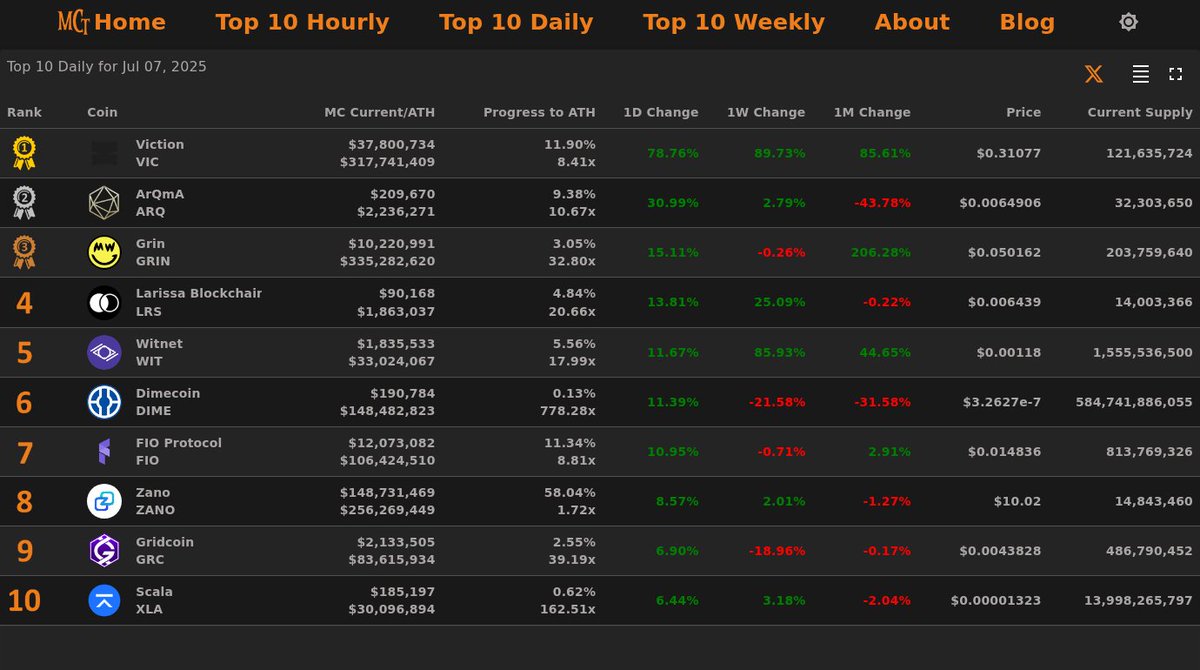Select the Dimecoin circular logo

pos(103,402)
